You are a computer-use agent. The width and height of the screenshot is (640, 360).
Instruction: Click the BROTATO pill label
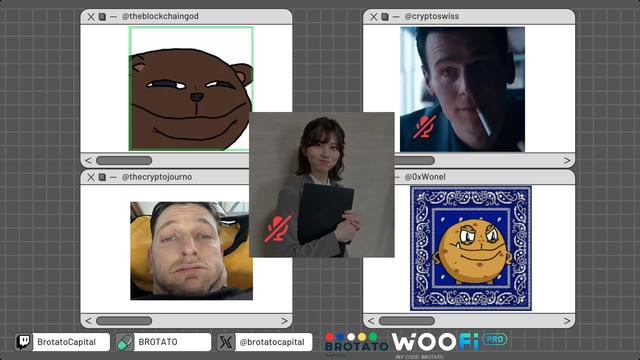(x=158, y=342)
